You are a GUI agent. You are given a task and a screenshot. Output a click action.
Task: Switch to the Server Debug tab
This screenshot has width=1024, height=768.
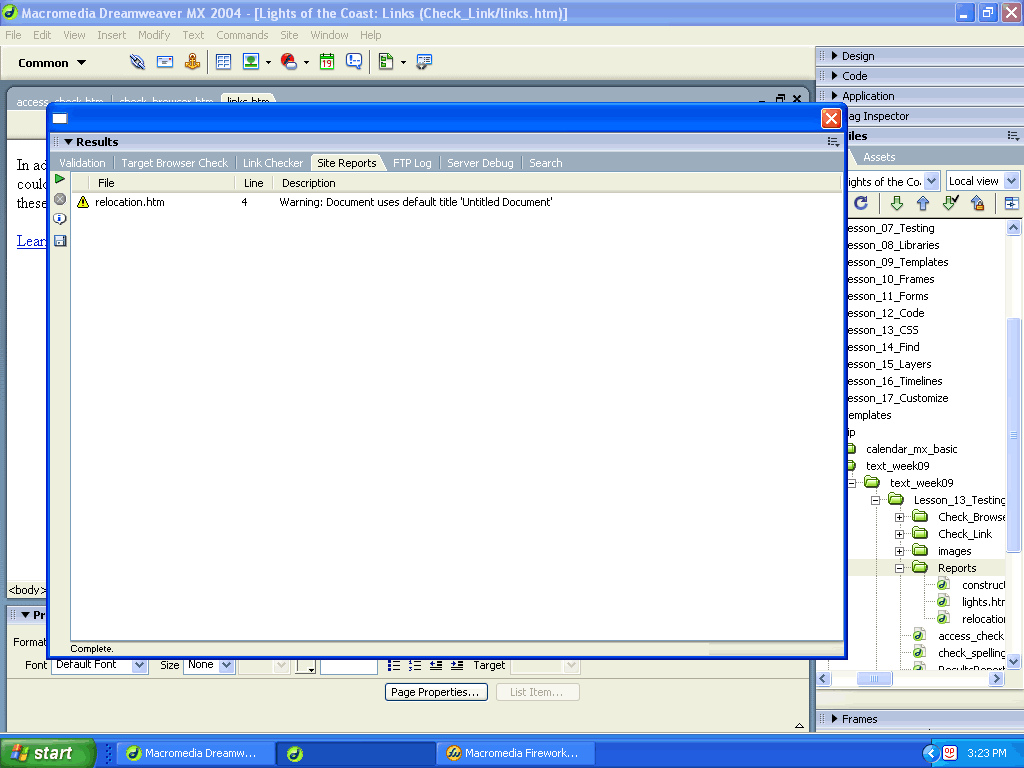coord(480,163)
